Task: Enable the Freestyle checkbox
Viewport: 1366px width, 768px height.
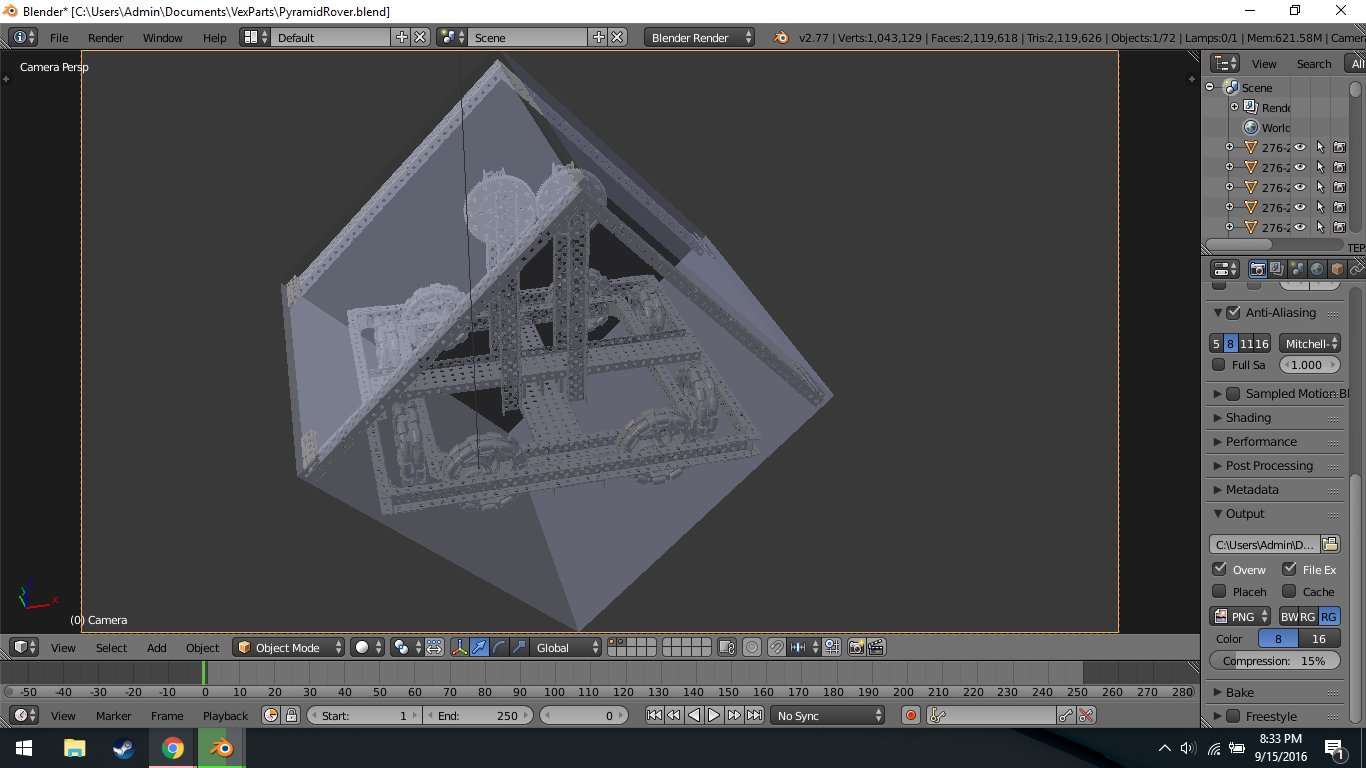Action: tap(1233, 716)
